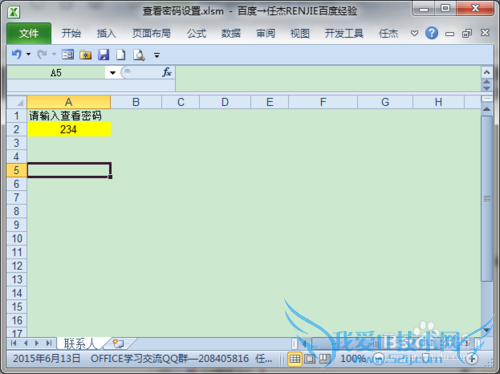This screenshot has width=500, height=374.
Task: Click the Redo arrow icon
Action: click(x=42, y=54)
